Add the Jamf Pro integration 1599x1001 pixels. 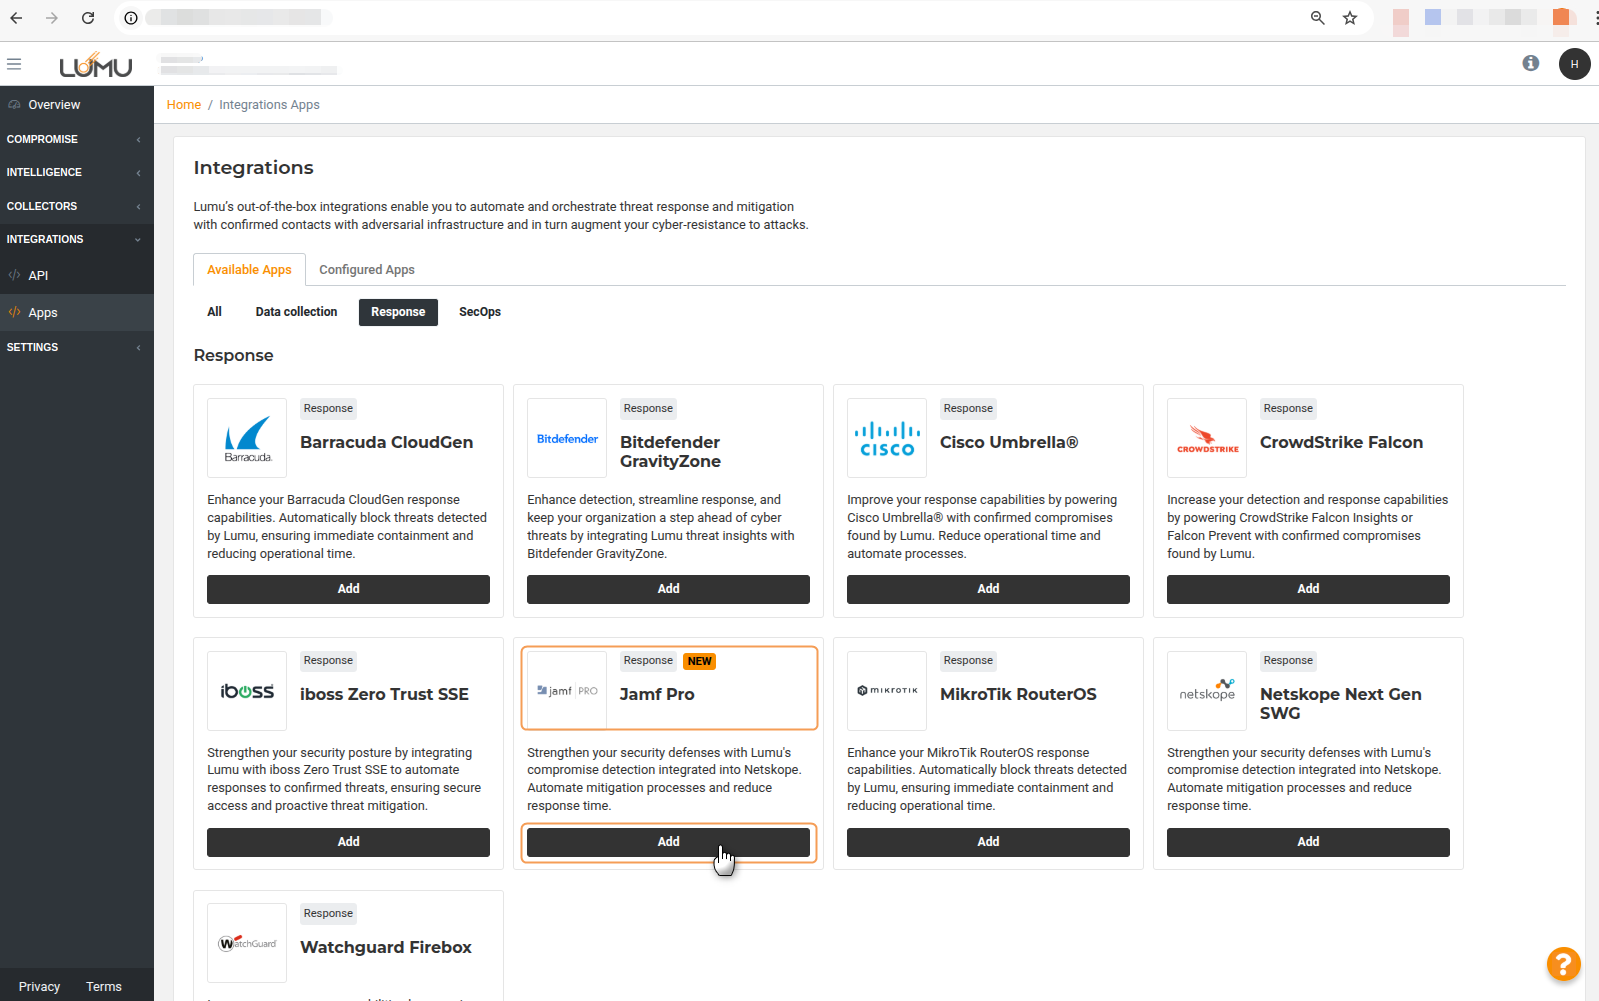click(x=668, y=842)
